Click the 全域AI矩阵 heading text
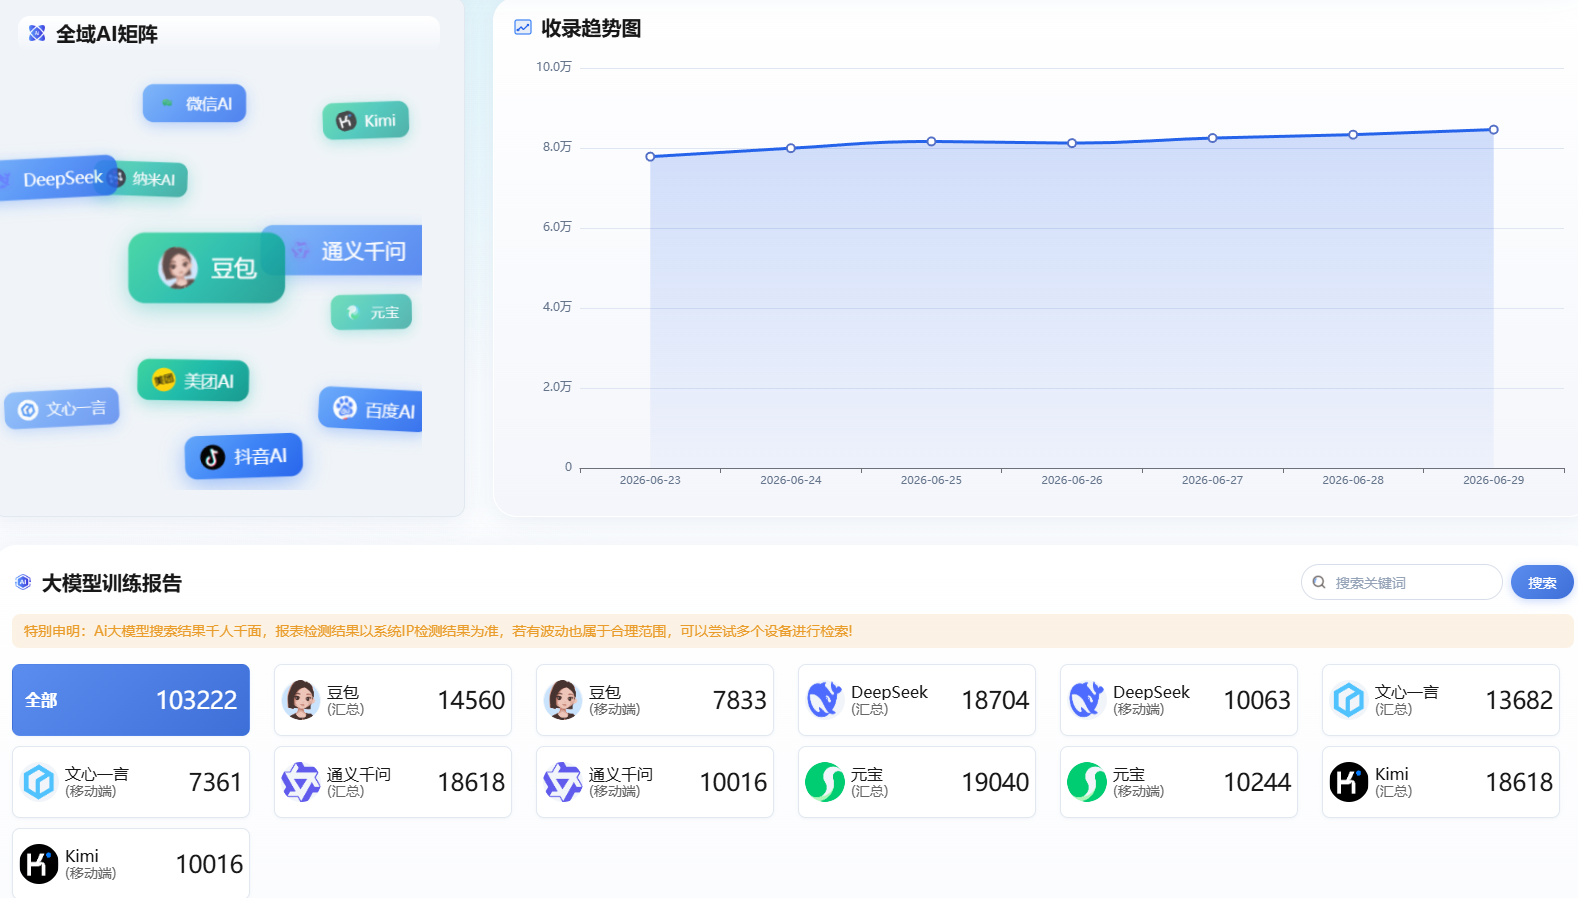1578x898 pixels. (107, 34)
